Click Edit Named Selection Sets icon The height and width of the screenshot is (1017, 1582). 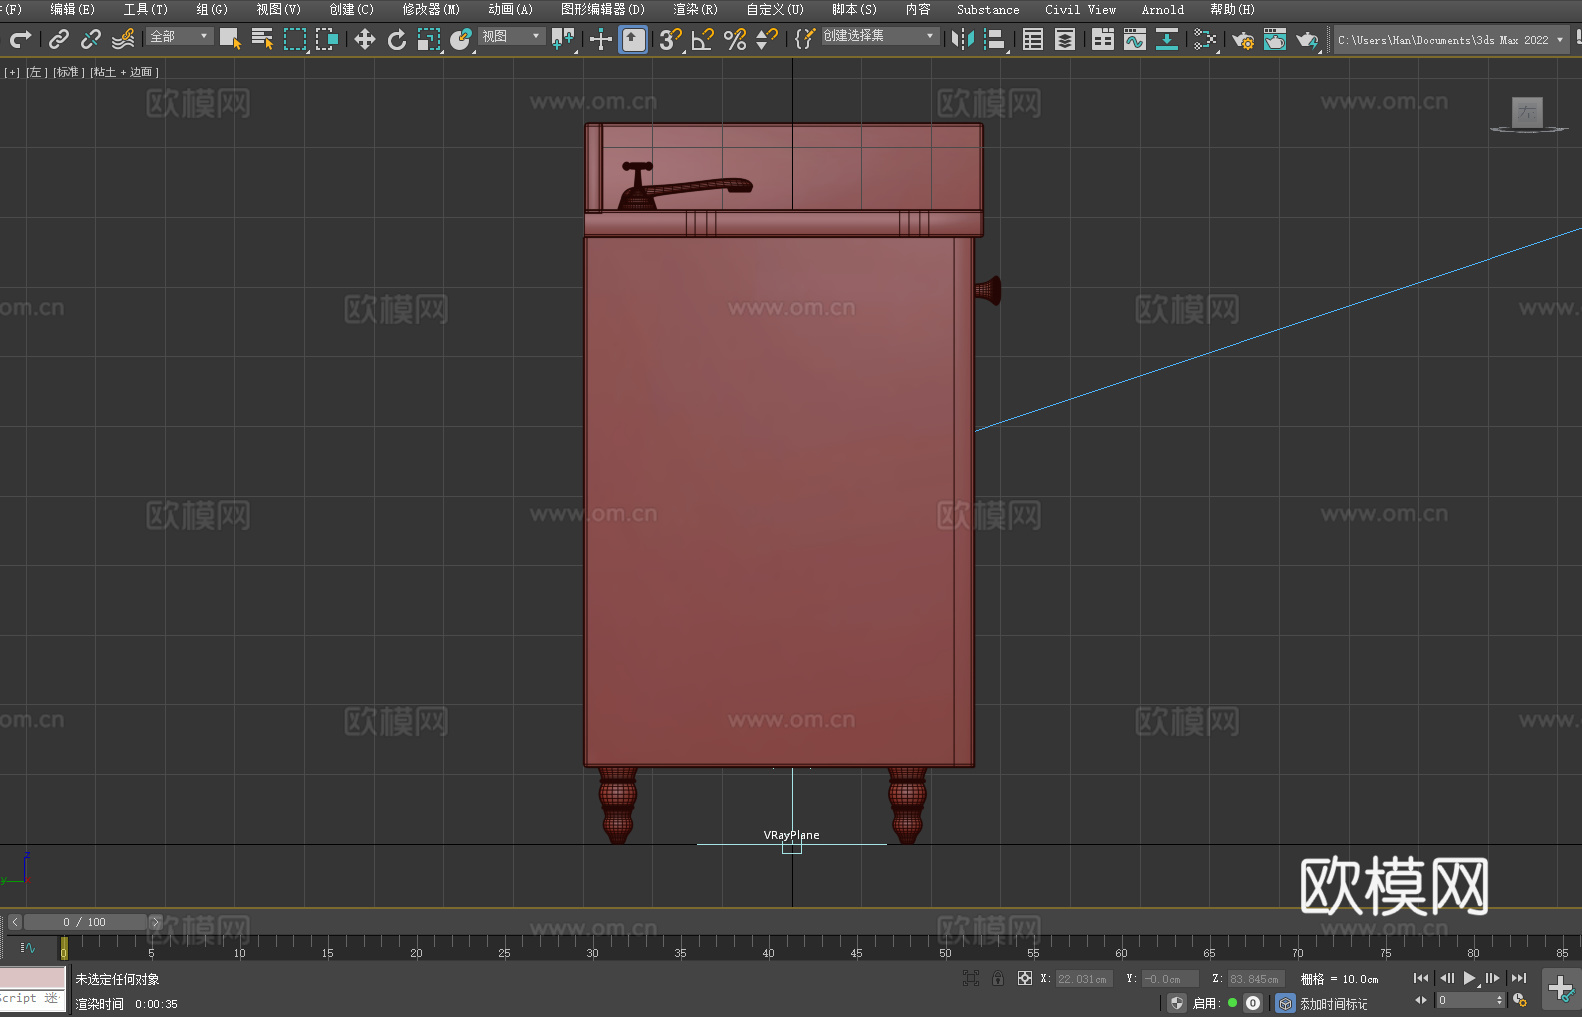pyautogui.click(x=805, y=39)
